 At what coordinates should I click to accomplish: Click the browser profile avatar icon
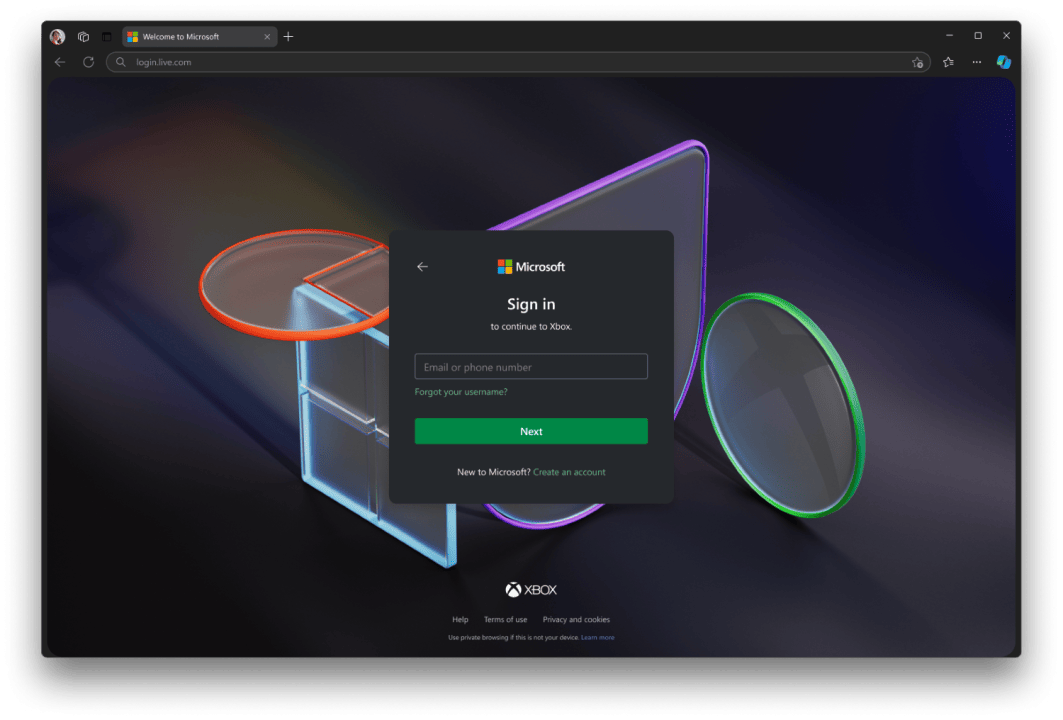click(58, 36)
